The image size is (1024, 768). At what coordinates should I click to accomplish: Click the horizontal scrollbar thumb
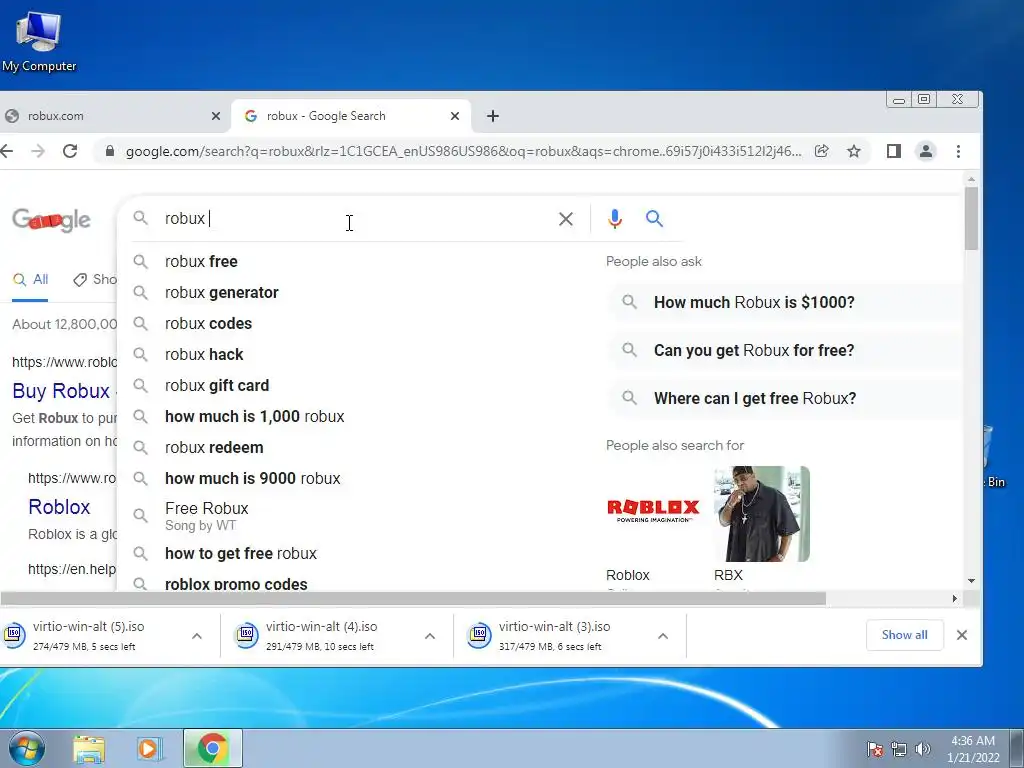point(413,599)
